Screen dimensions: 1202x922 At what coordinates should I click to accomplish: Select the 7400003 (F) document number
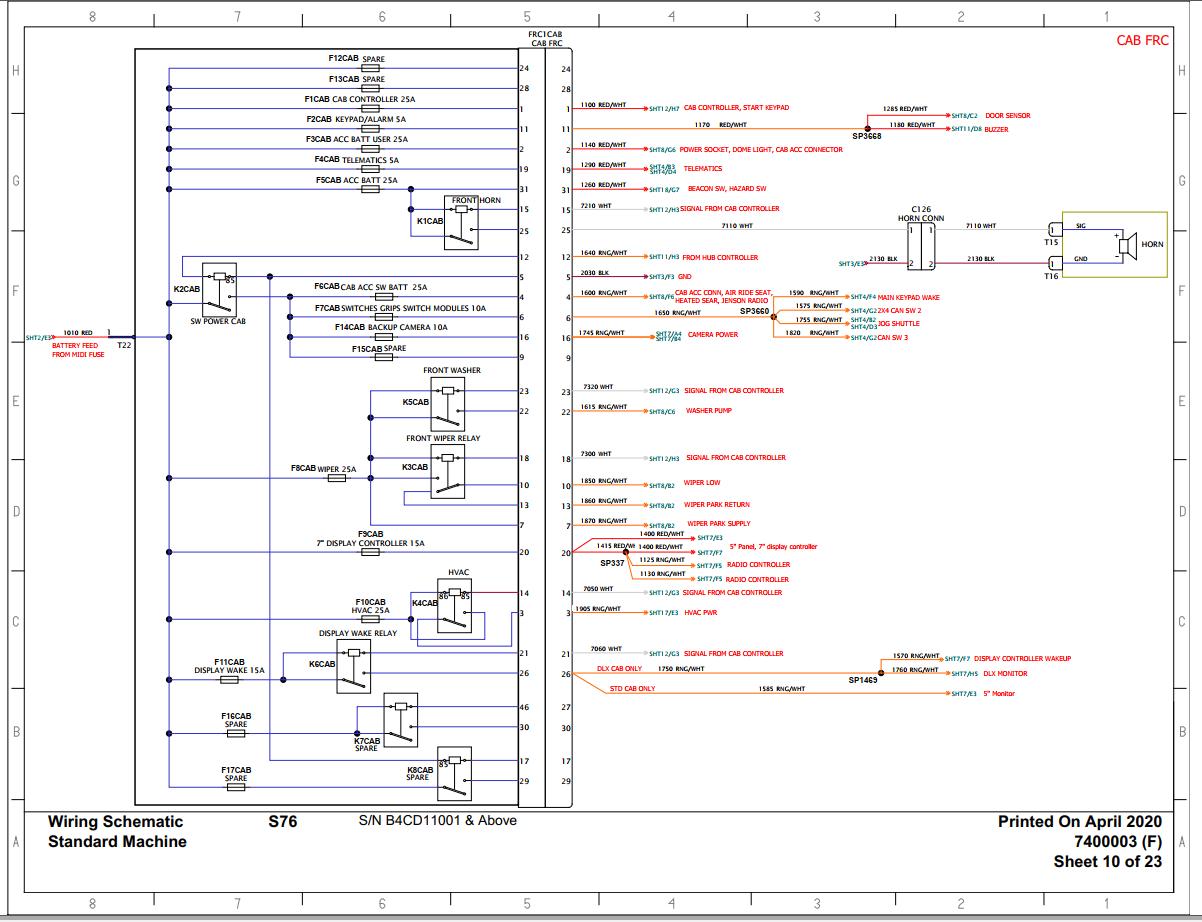pyautogui.click(x=1118, y=841)
